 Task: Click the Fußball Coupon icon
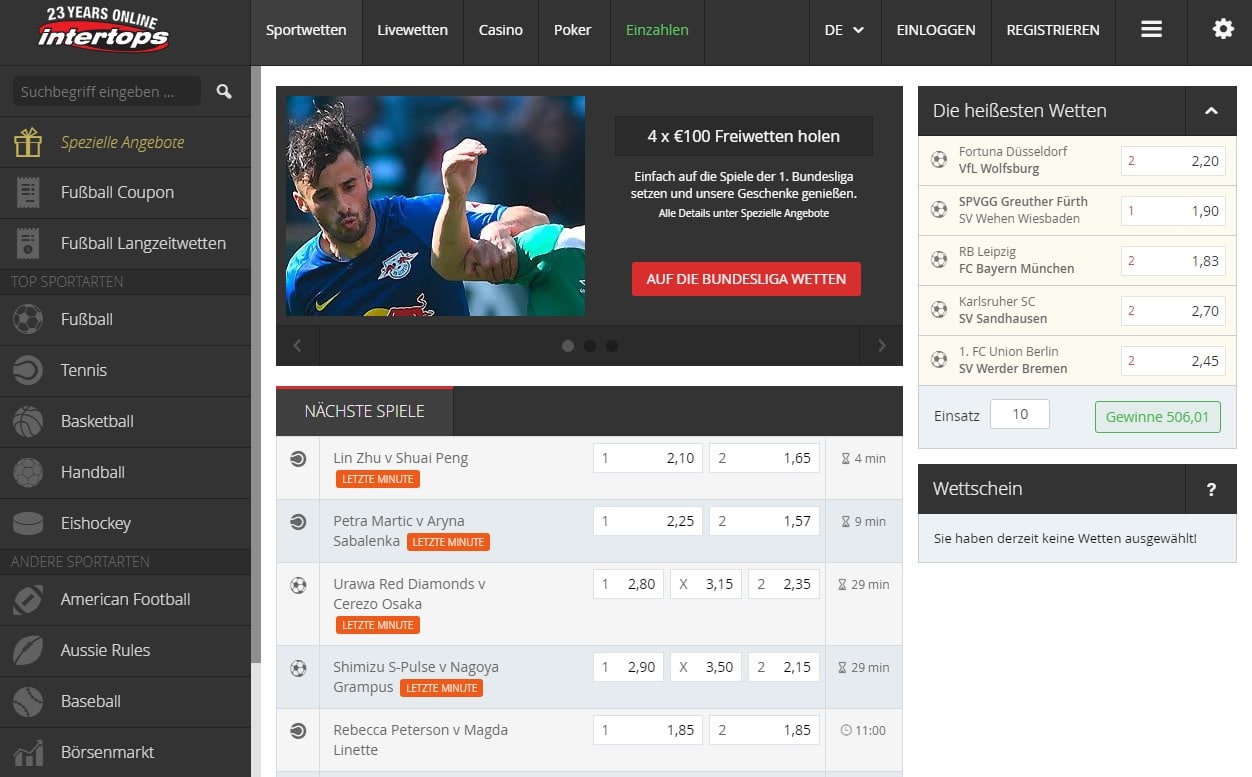(x=28, y=193)
